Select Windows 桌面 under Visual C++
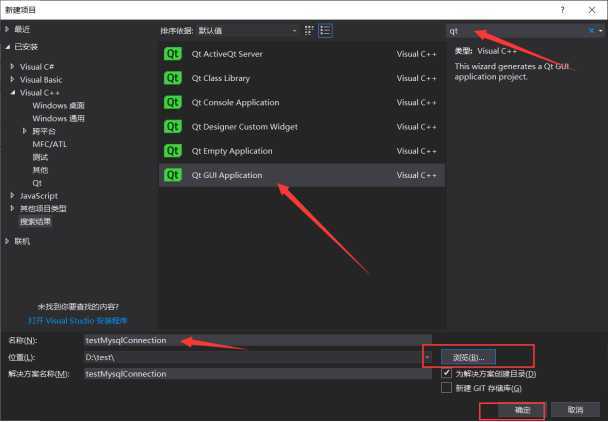The height and width of the screenshot is (422, 609). tap(59, 106)
